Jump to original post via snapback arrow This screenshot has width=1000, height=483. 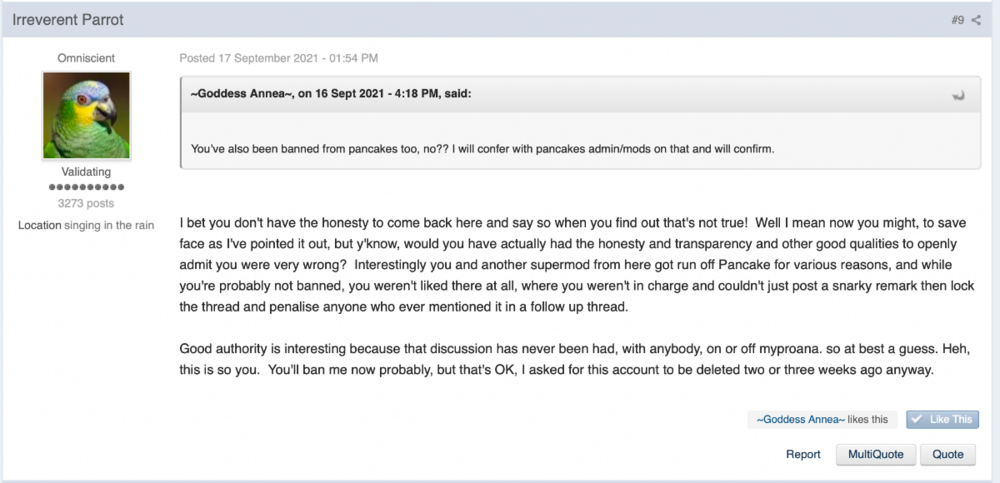tap(958, 96)
